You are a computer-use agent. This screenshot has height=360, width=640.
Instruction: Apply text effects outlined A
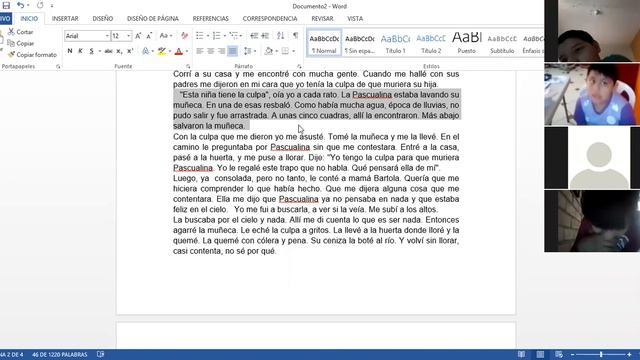point(145,51)
